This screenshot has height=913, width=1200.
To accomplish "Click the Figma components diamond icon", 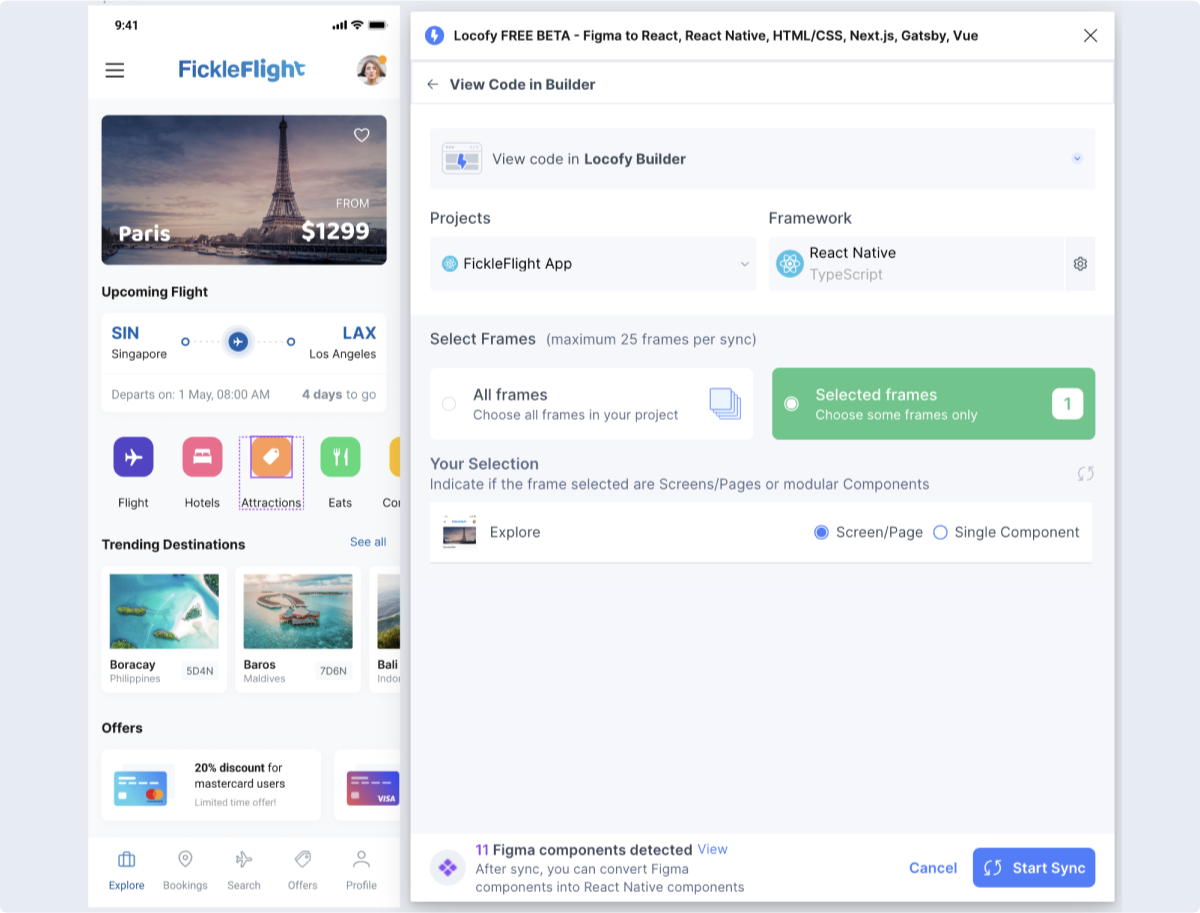I will click(448, 868).
